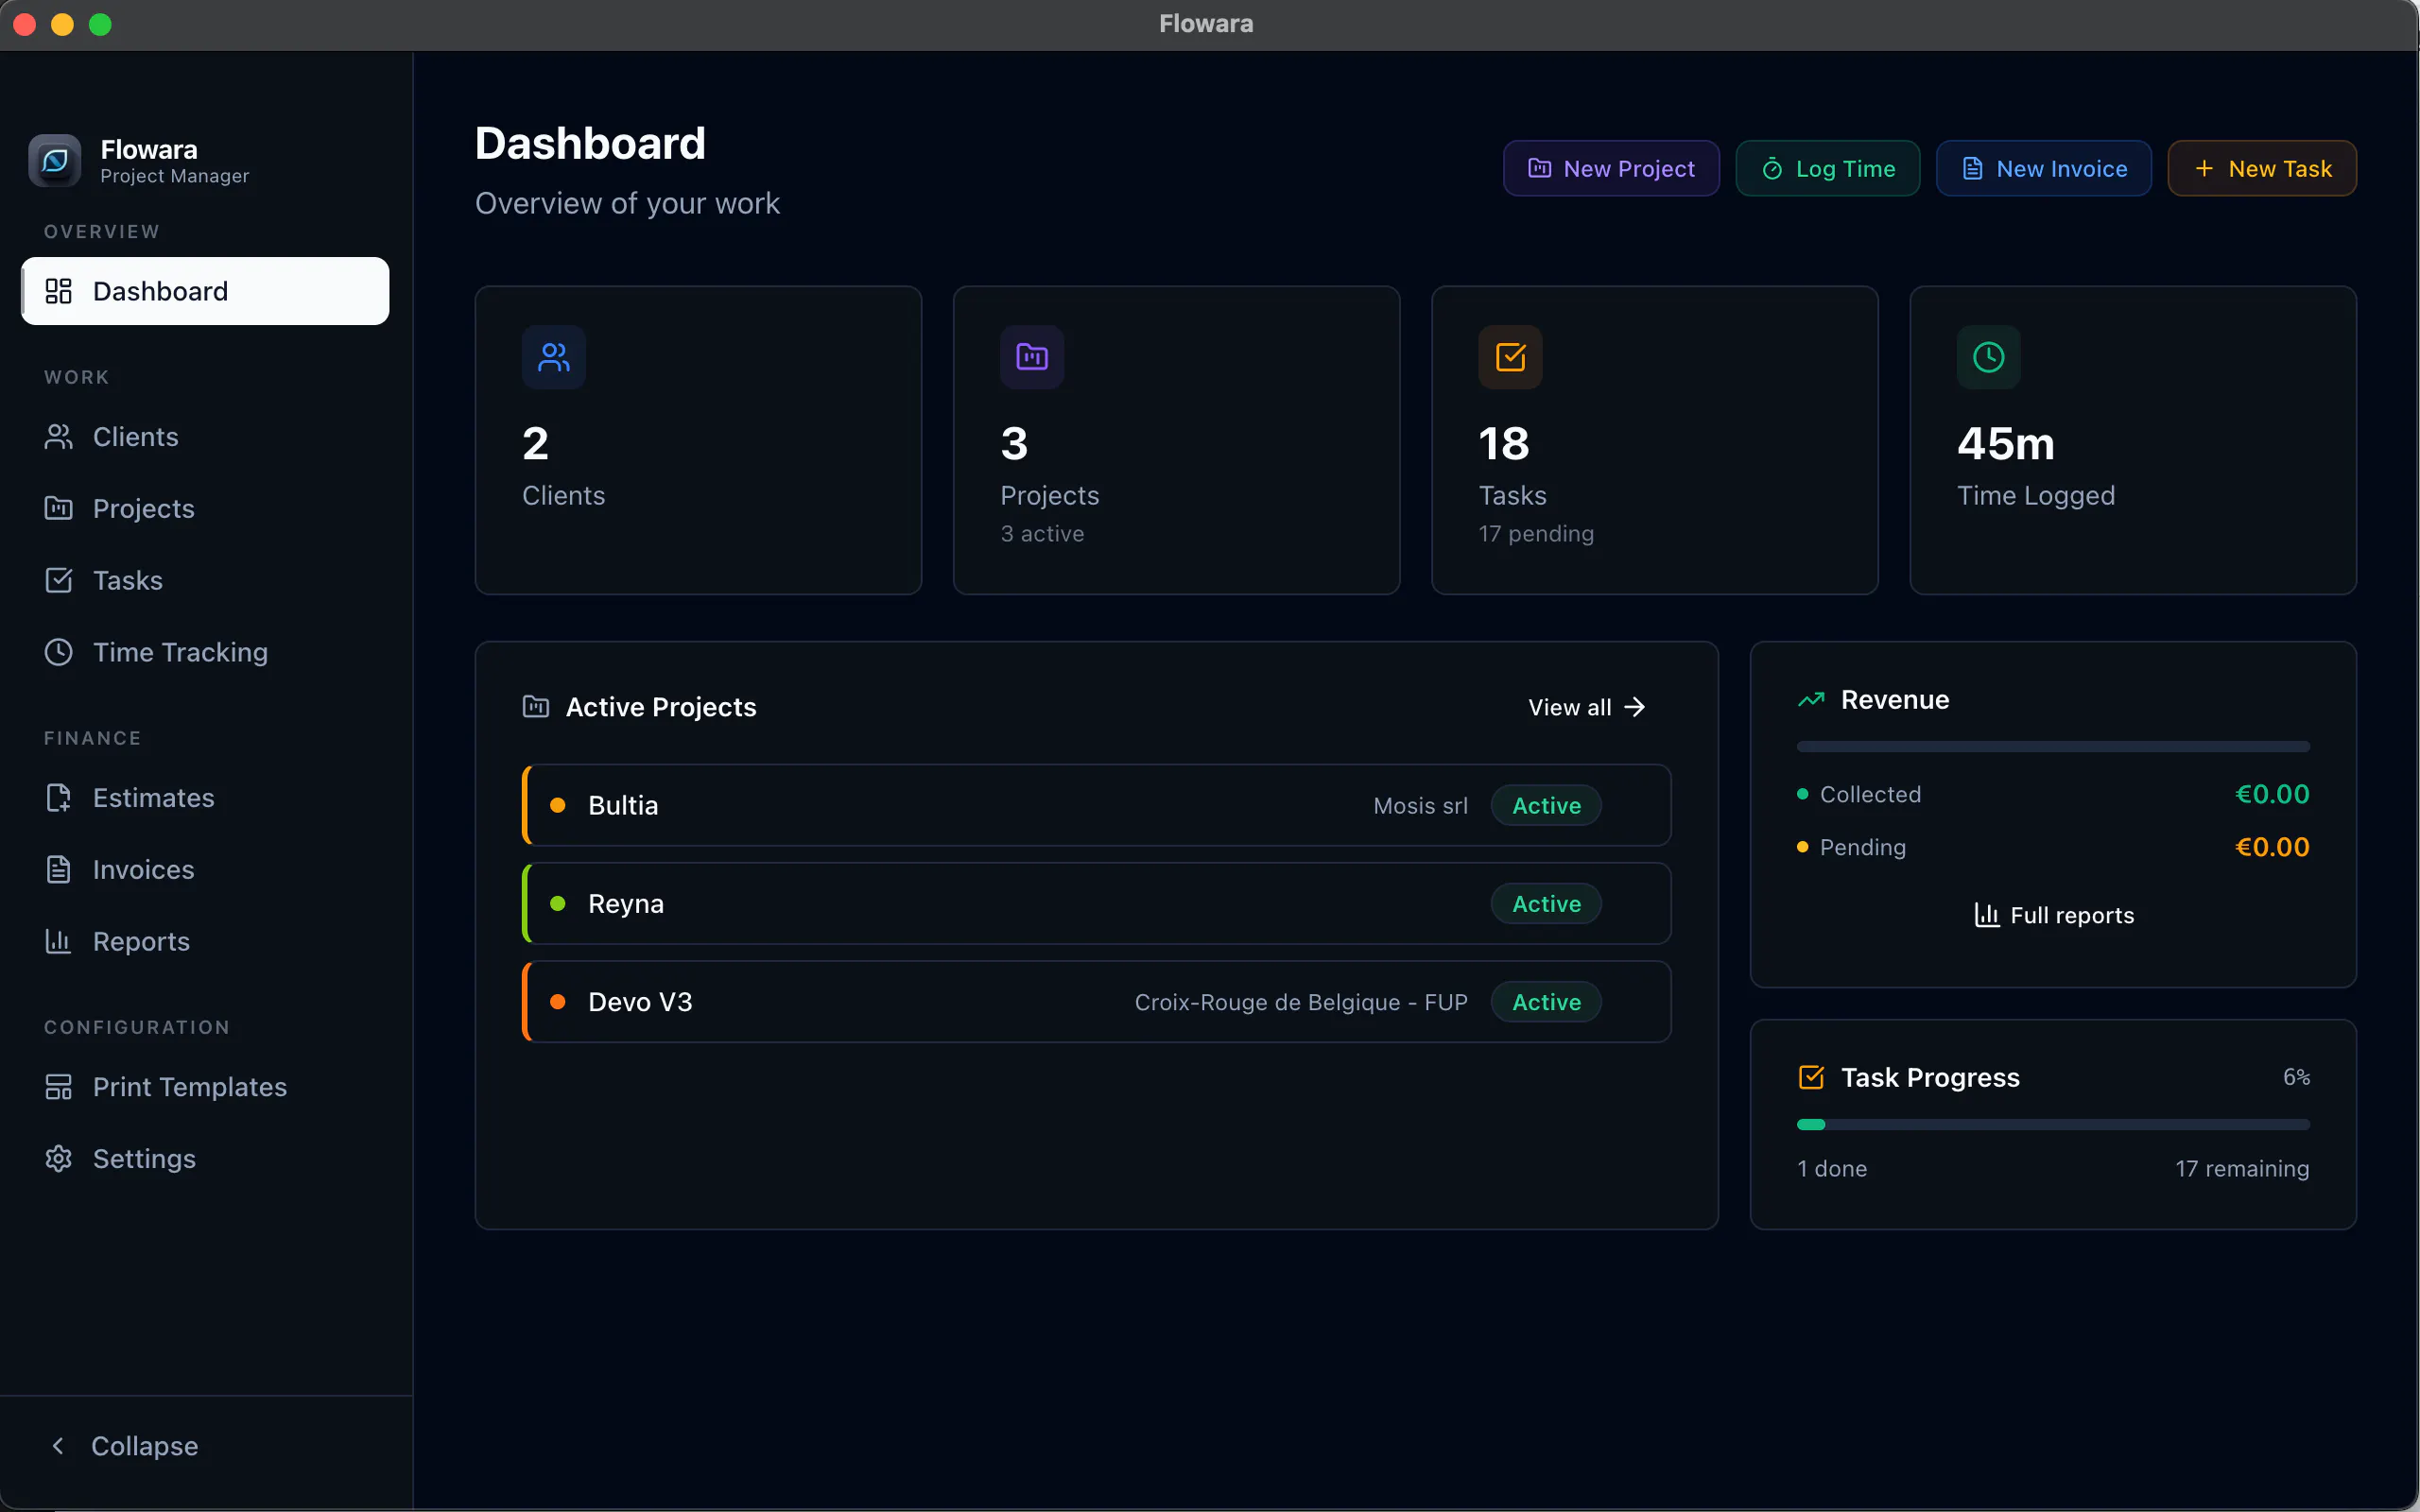Click the Clients people icon in sidebar
Screen dimensions: 2420x1512
click(x=59, y=437)
